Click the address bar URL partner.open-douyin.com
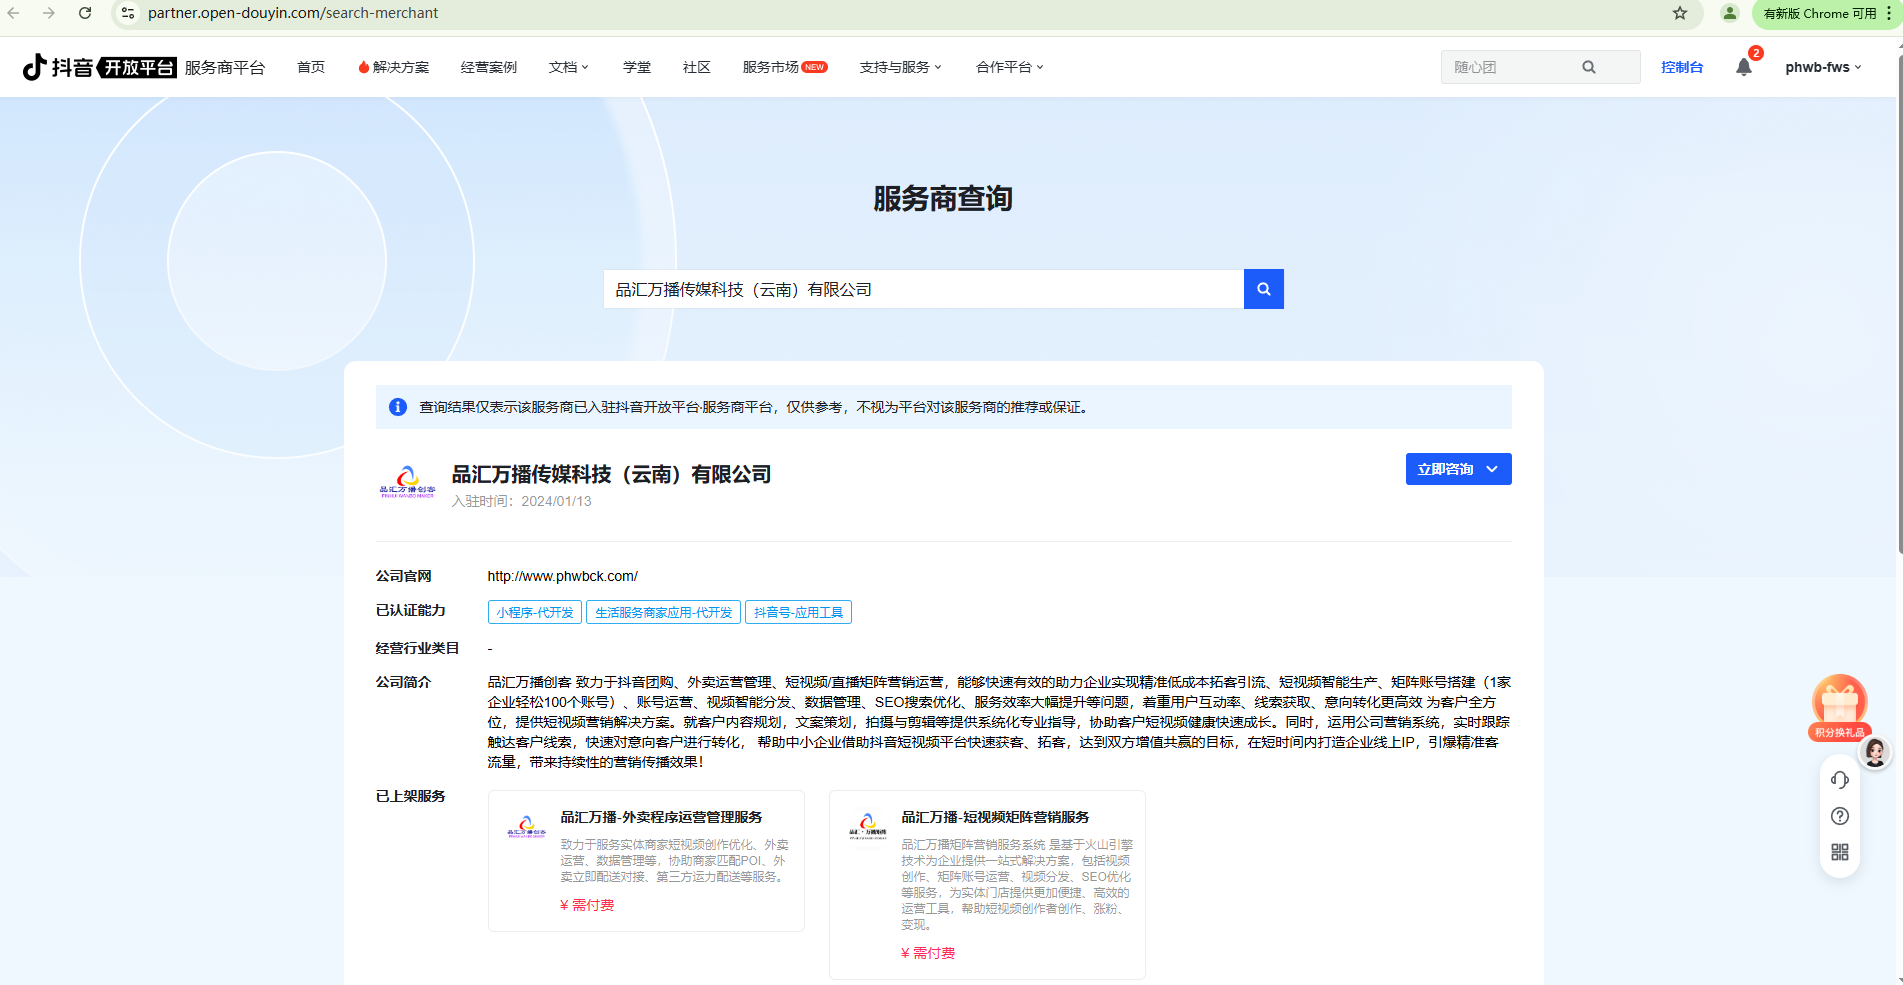 tap(293, 13)
